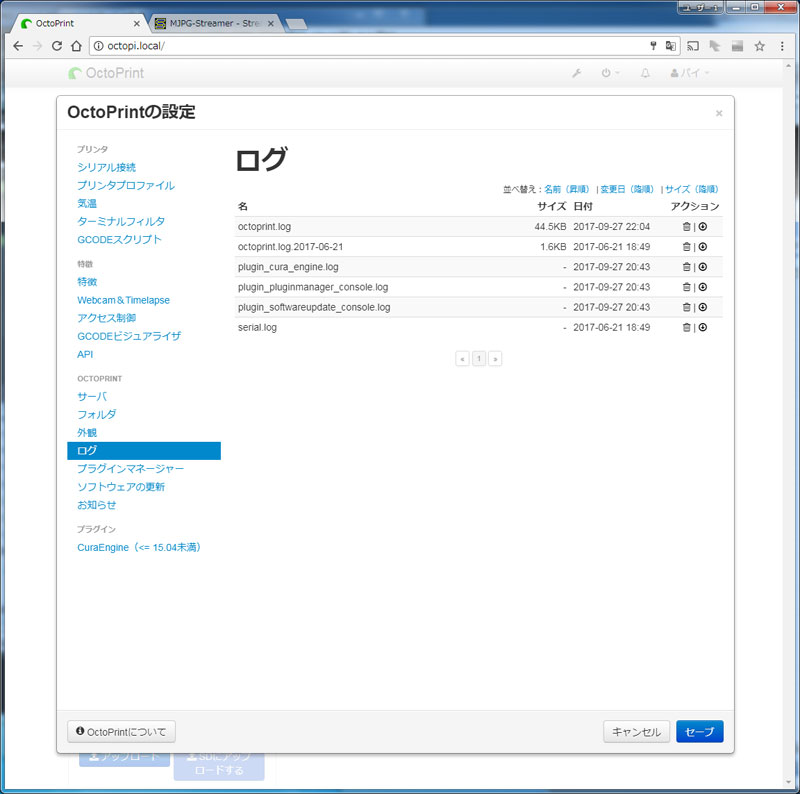Open アクセス制御 settings
This screenshot has height=794, width=800.
tap(106, 318)
